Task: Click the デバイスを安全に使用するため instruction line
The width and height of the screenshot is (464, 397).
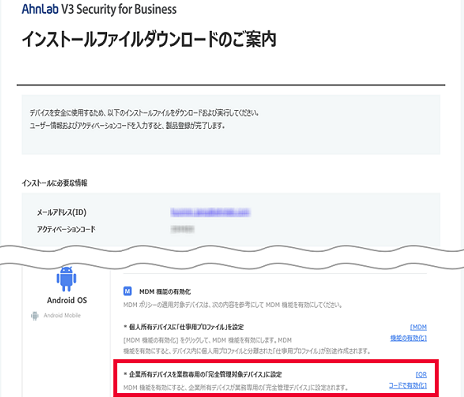Action: [x=144, y=113]
